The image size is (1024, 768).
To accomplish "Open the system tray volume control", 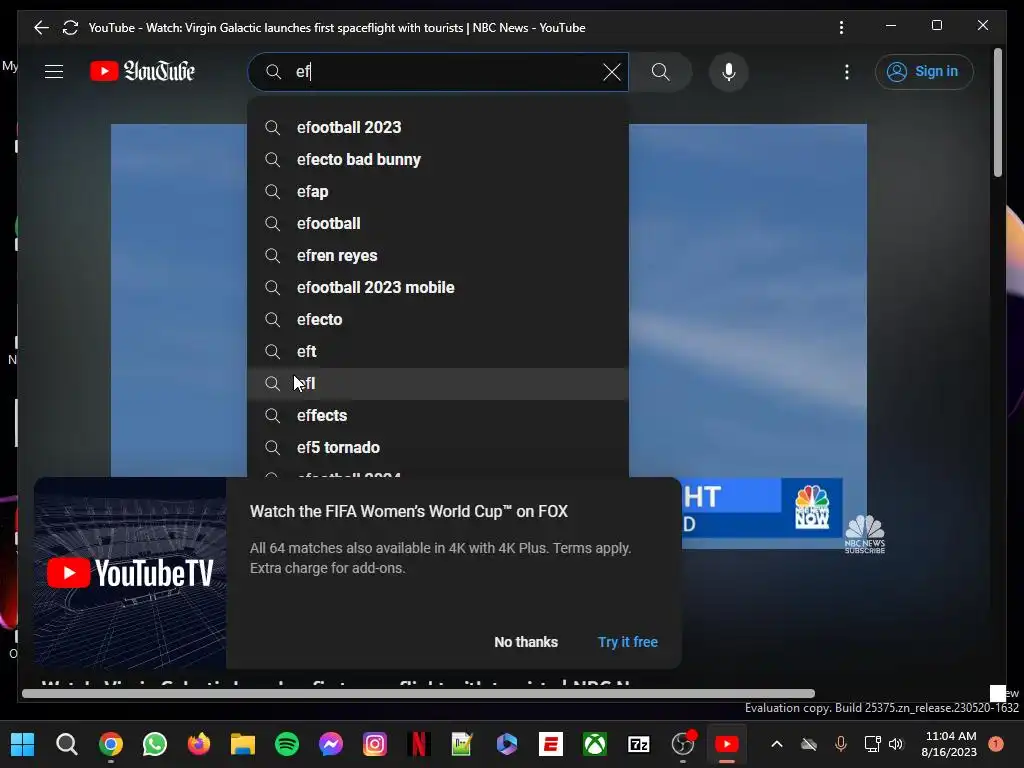I will 896,744.
